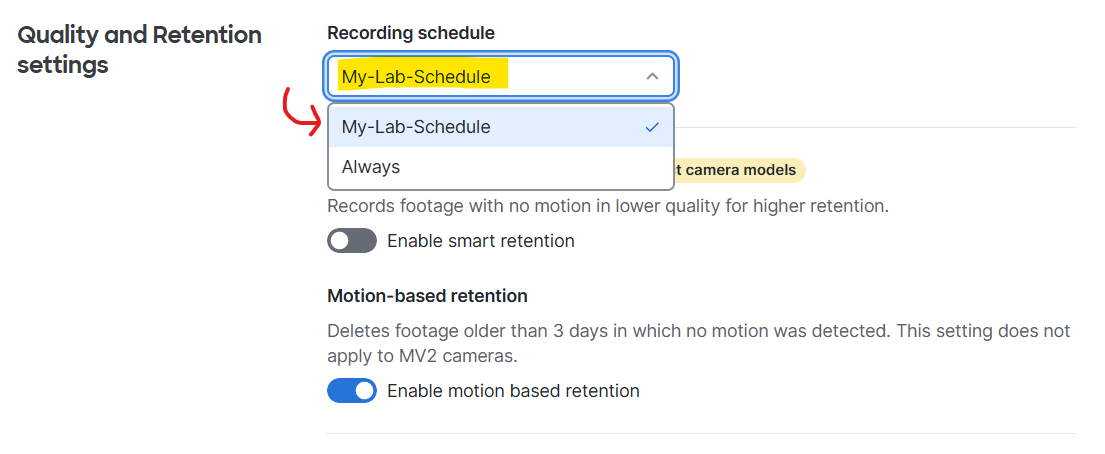The image size is (1105, 454).
Task: Click the "Recording schedule" field label
Action: point(411,33)
